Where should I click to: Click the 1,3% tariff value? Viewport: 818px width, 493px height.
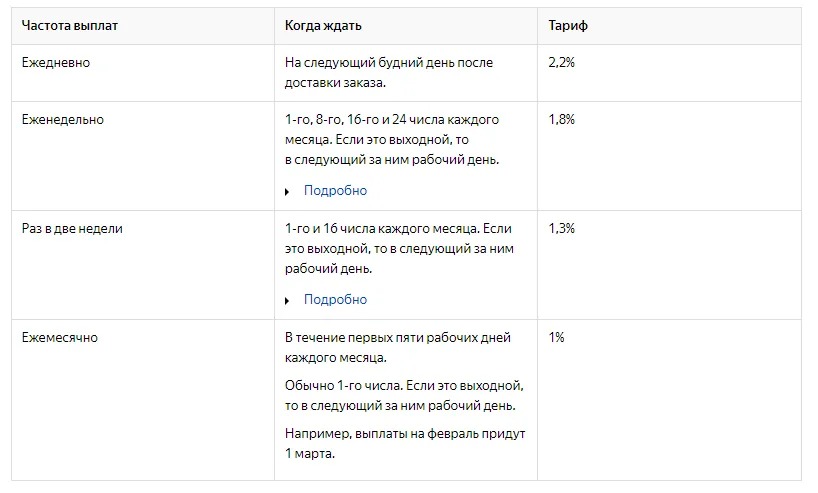tap(562, 229)
